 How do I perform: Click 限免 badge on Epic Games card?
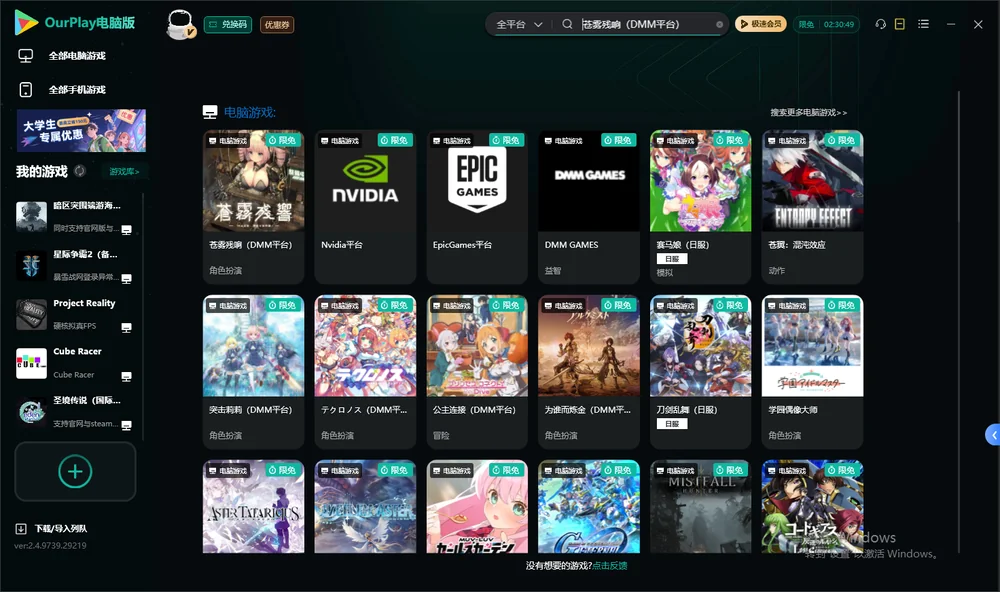pos(507,140)
